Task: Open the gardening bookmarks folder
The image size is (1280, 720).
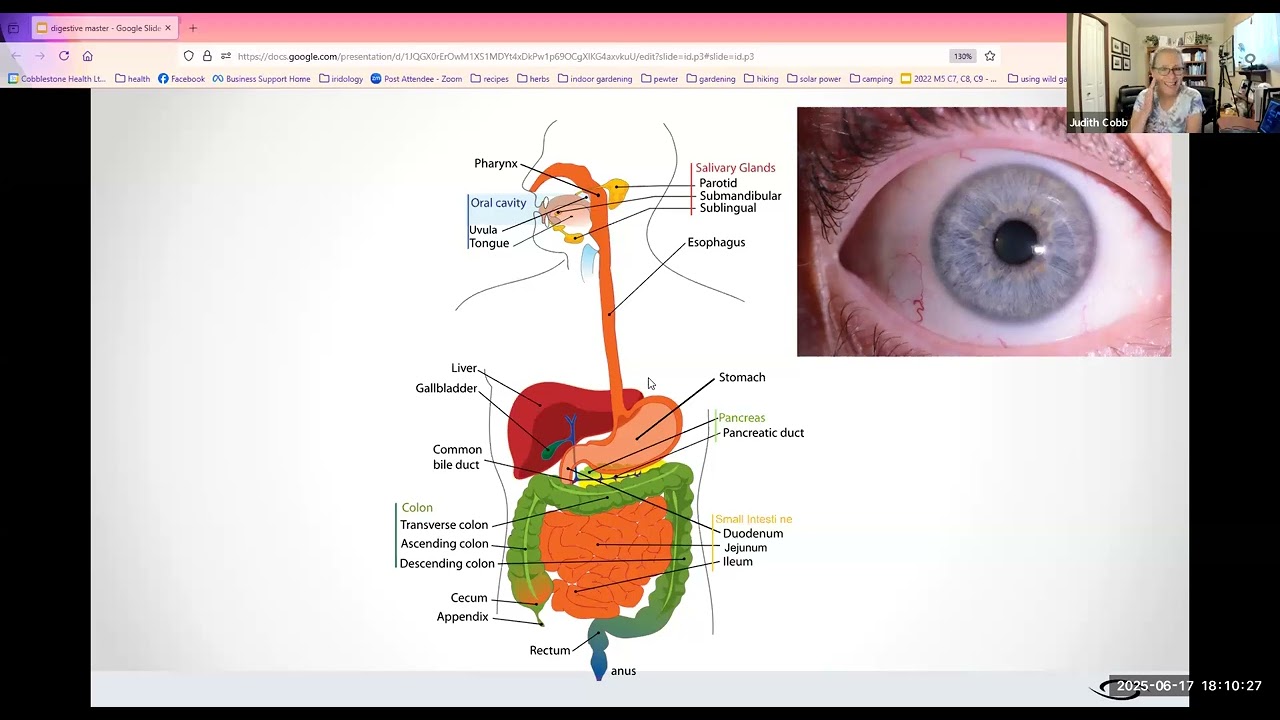Action: [711, 79]
